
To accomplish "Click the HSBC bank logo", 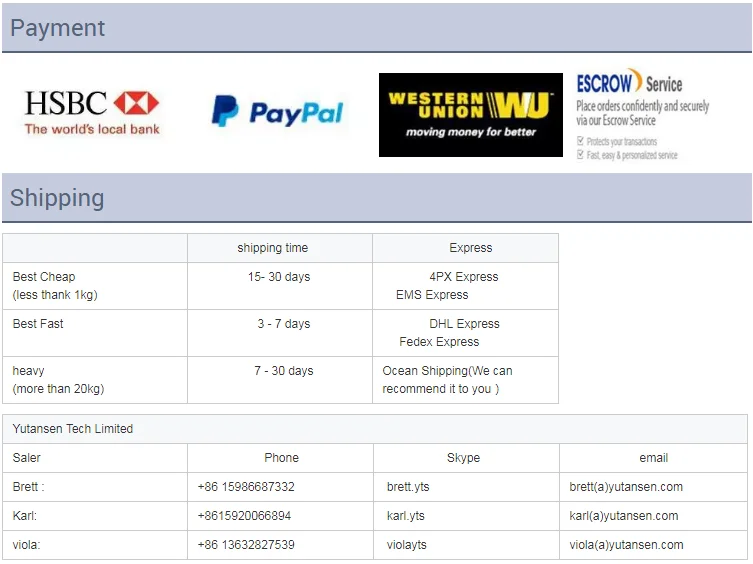I will click(92, 112).
